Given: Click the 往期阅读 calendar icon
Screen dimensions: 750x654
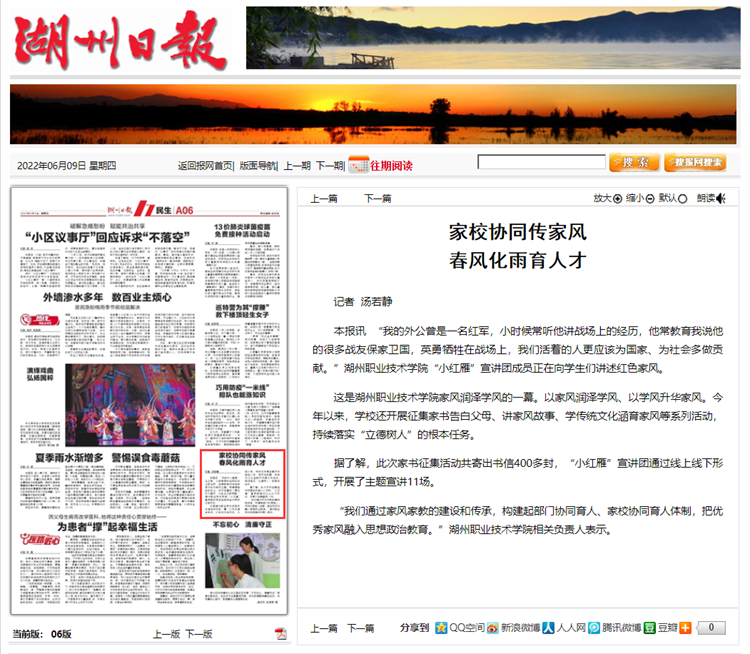Looking at the screenshot, I should [x=357, y=165].
